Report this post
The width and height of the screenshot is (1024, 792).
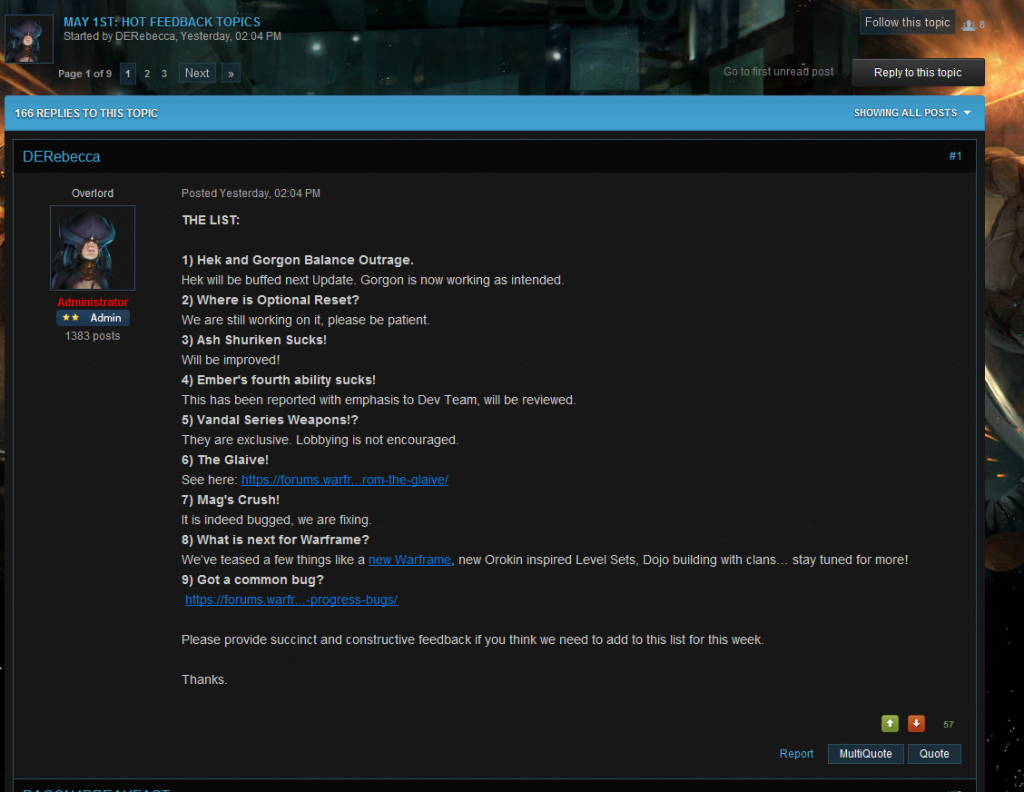tap(796, 754)
